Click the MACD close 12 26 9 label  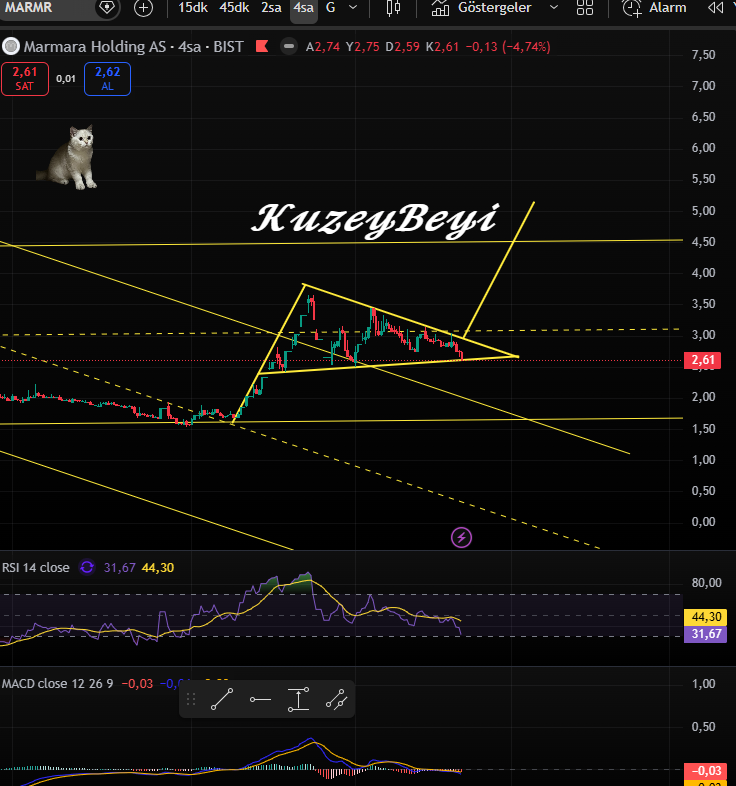pyautogui.click(x=57, y=684)
